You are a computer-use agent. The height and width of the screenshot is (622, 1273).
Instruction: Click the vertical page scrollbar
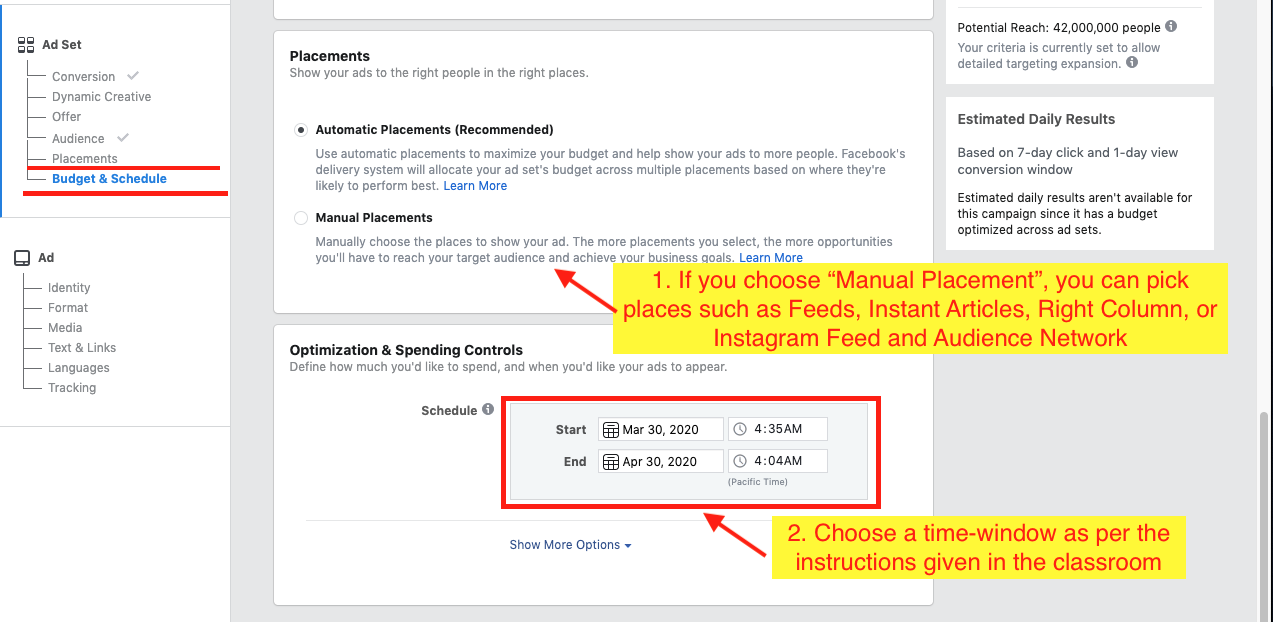point(1265,500)
